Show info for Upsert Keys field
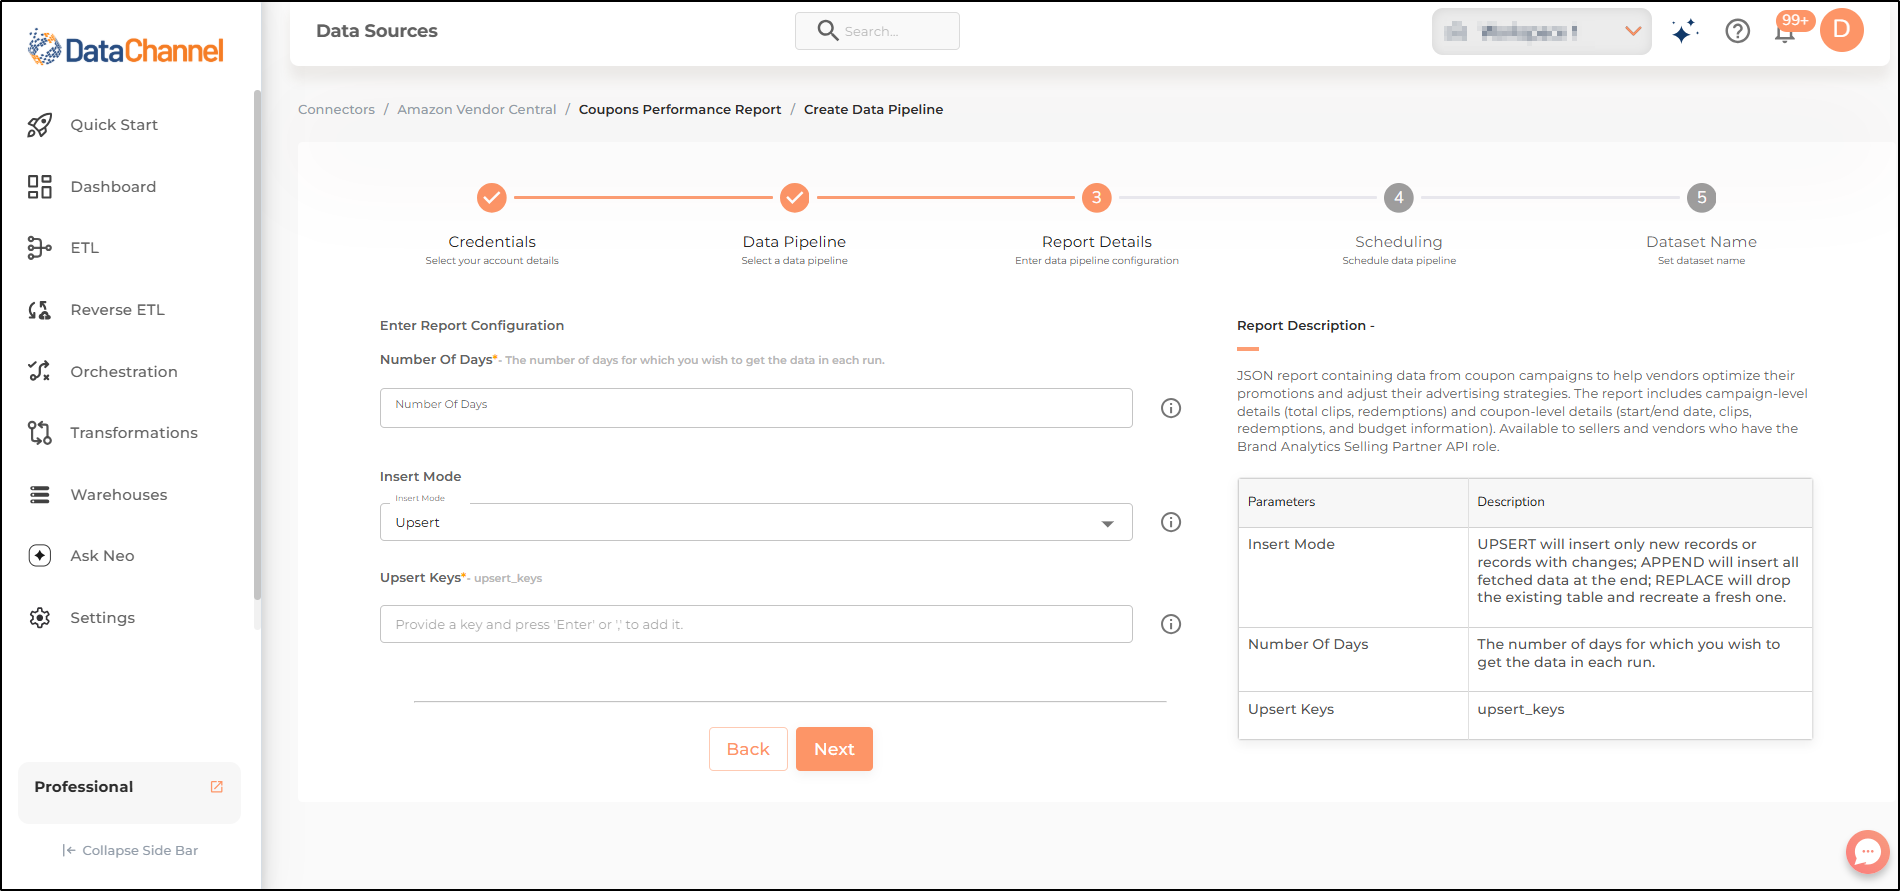The width and height of the screenshot is (1900, 891). point(1171,624)
